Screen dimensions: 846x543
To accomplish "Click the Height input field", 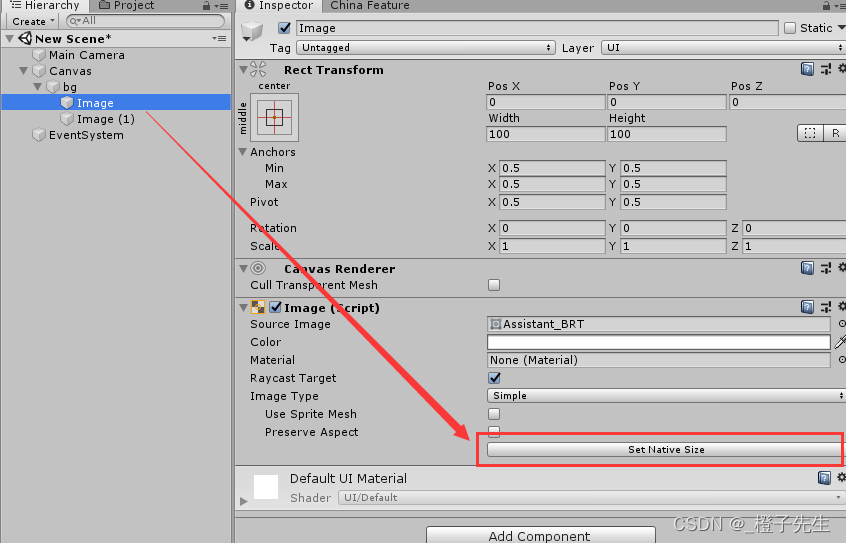I will (666, 134).
